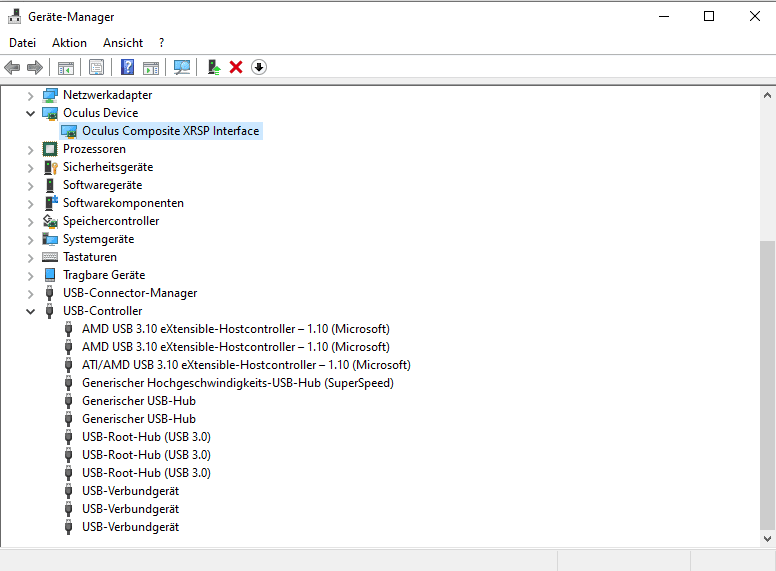The height and width of the screenshot is (571, 776).
Task: Expand the Tastaturen node
Action: [x=30, y=257]
